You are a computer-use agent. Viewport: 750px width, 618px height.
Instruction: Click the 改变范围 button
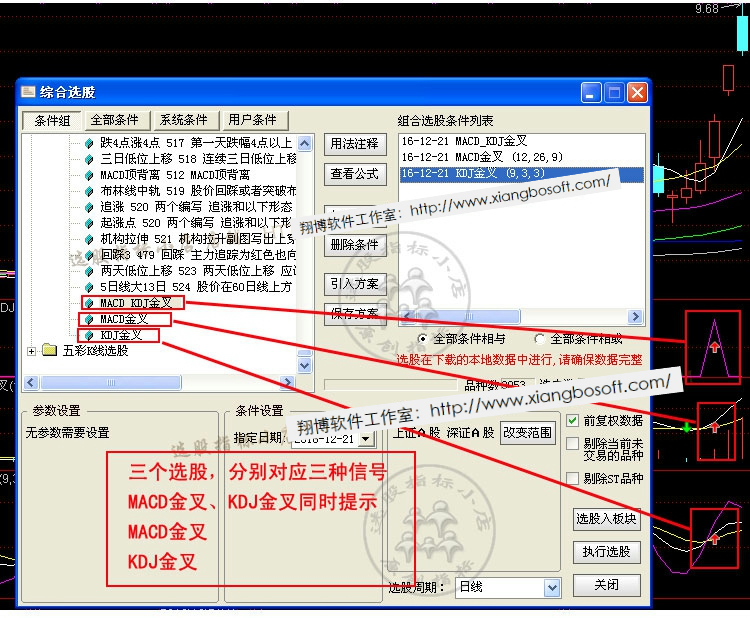point(528,433)
